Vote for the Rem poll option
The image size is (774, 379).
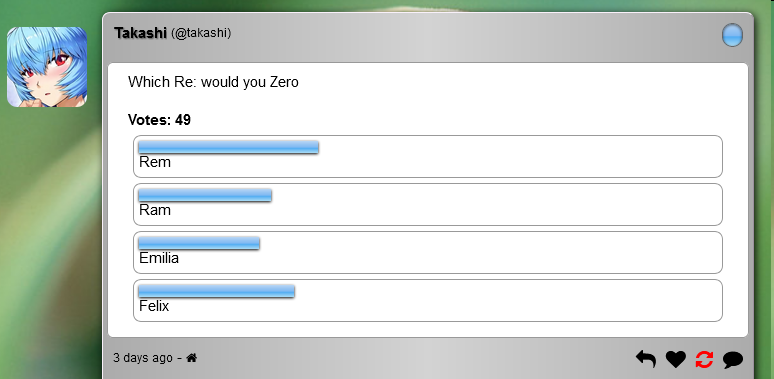pos(427,156)
